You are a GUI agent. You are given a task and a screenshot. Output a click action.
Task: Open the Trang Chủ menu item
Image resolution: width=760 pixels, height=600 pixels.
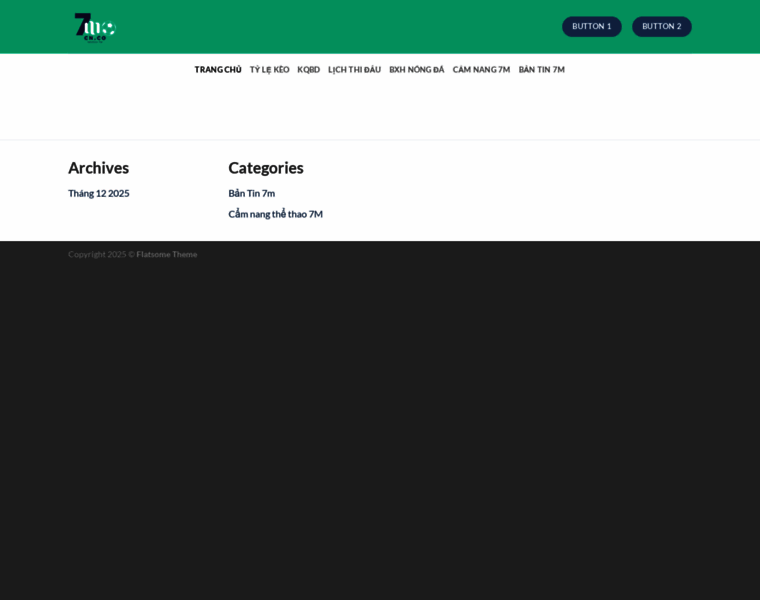217,70
